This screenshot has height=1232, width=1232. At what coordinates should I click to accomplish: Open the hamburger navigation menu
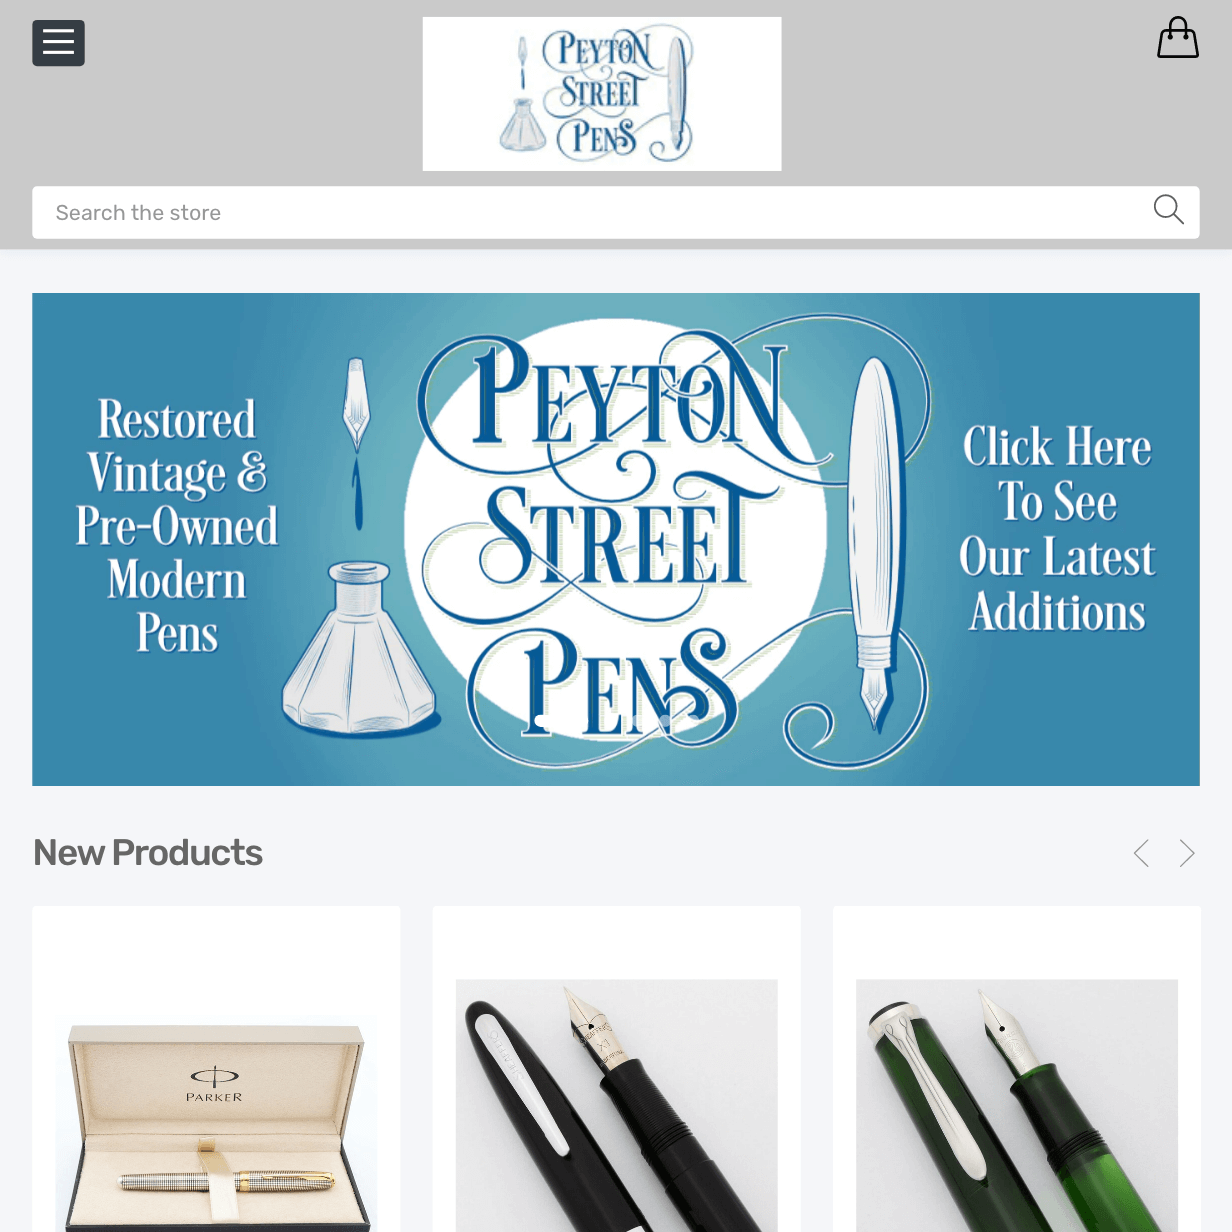pos(58,43)
